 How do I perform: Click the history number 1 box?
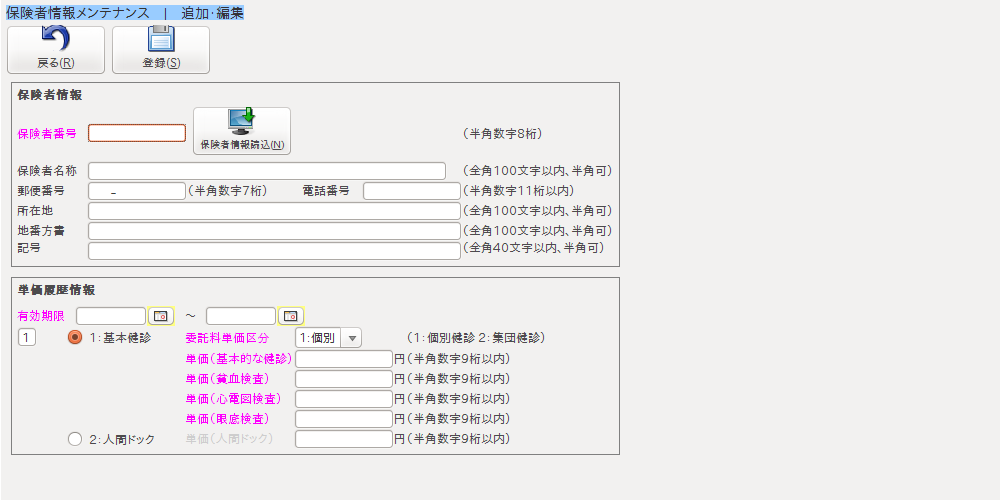pos(27,337)
